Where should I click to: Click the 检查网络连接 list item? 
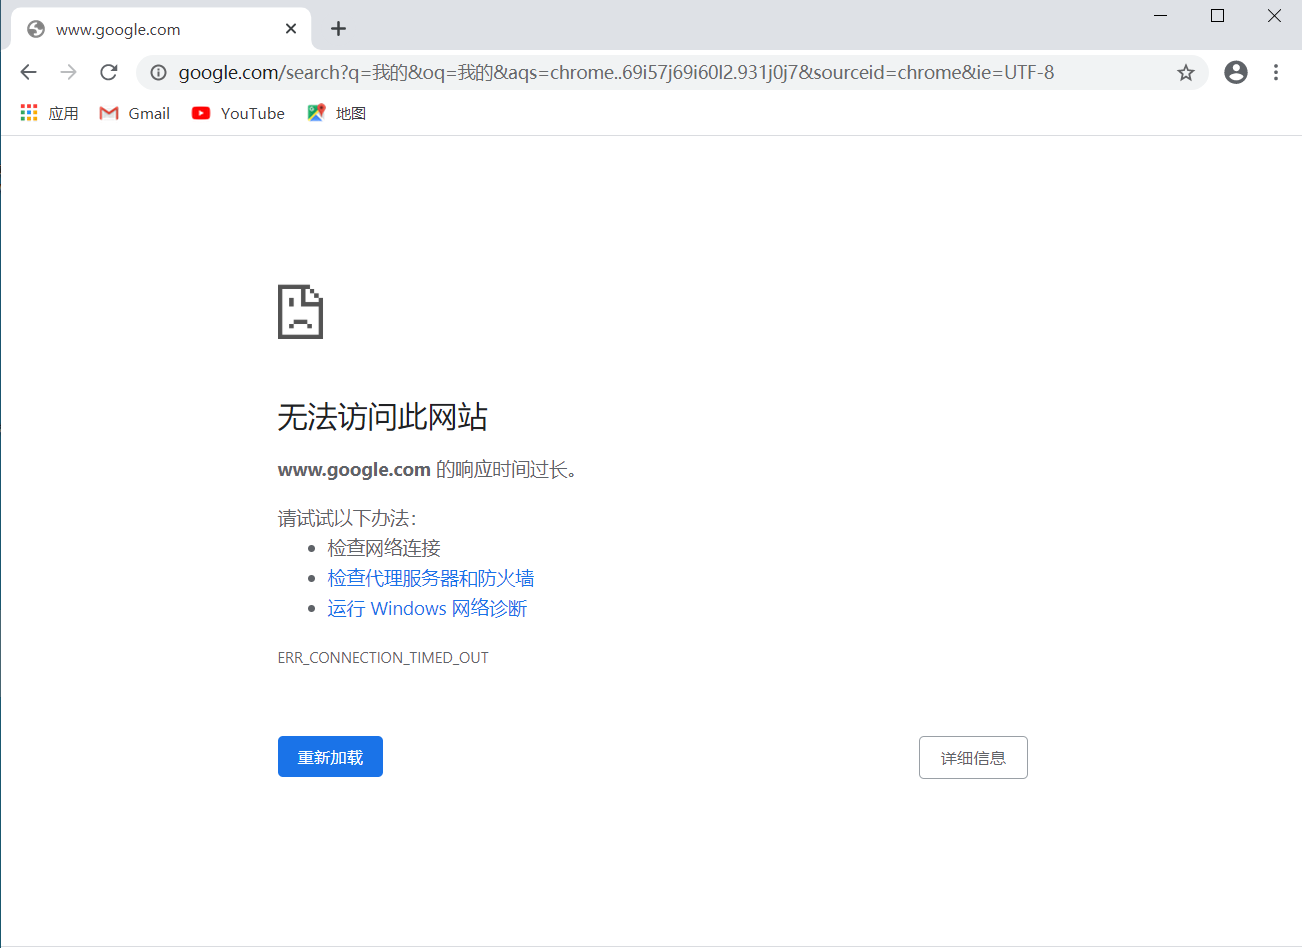(x=384, y=548)
